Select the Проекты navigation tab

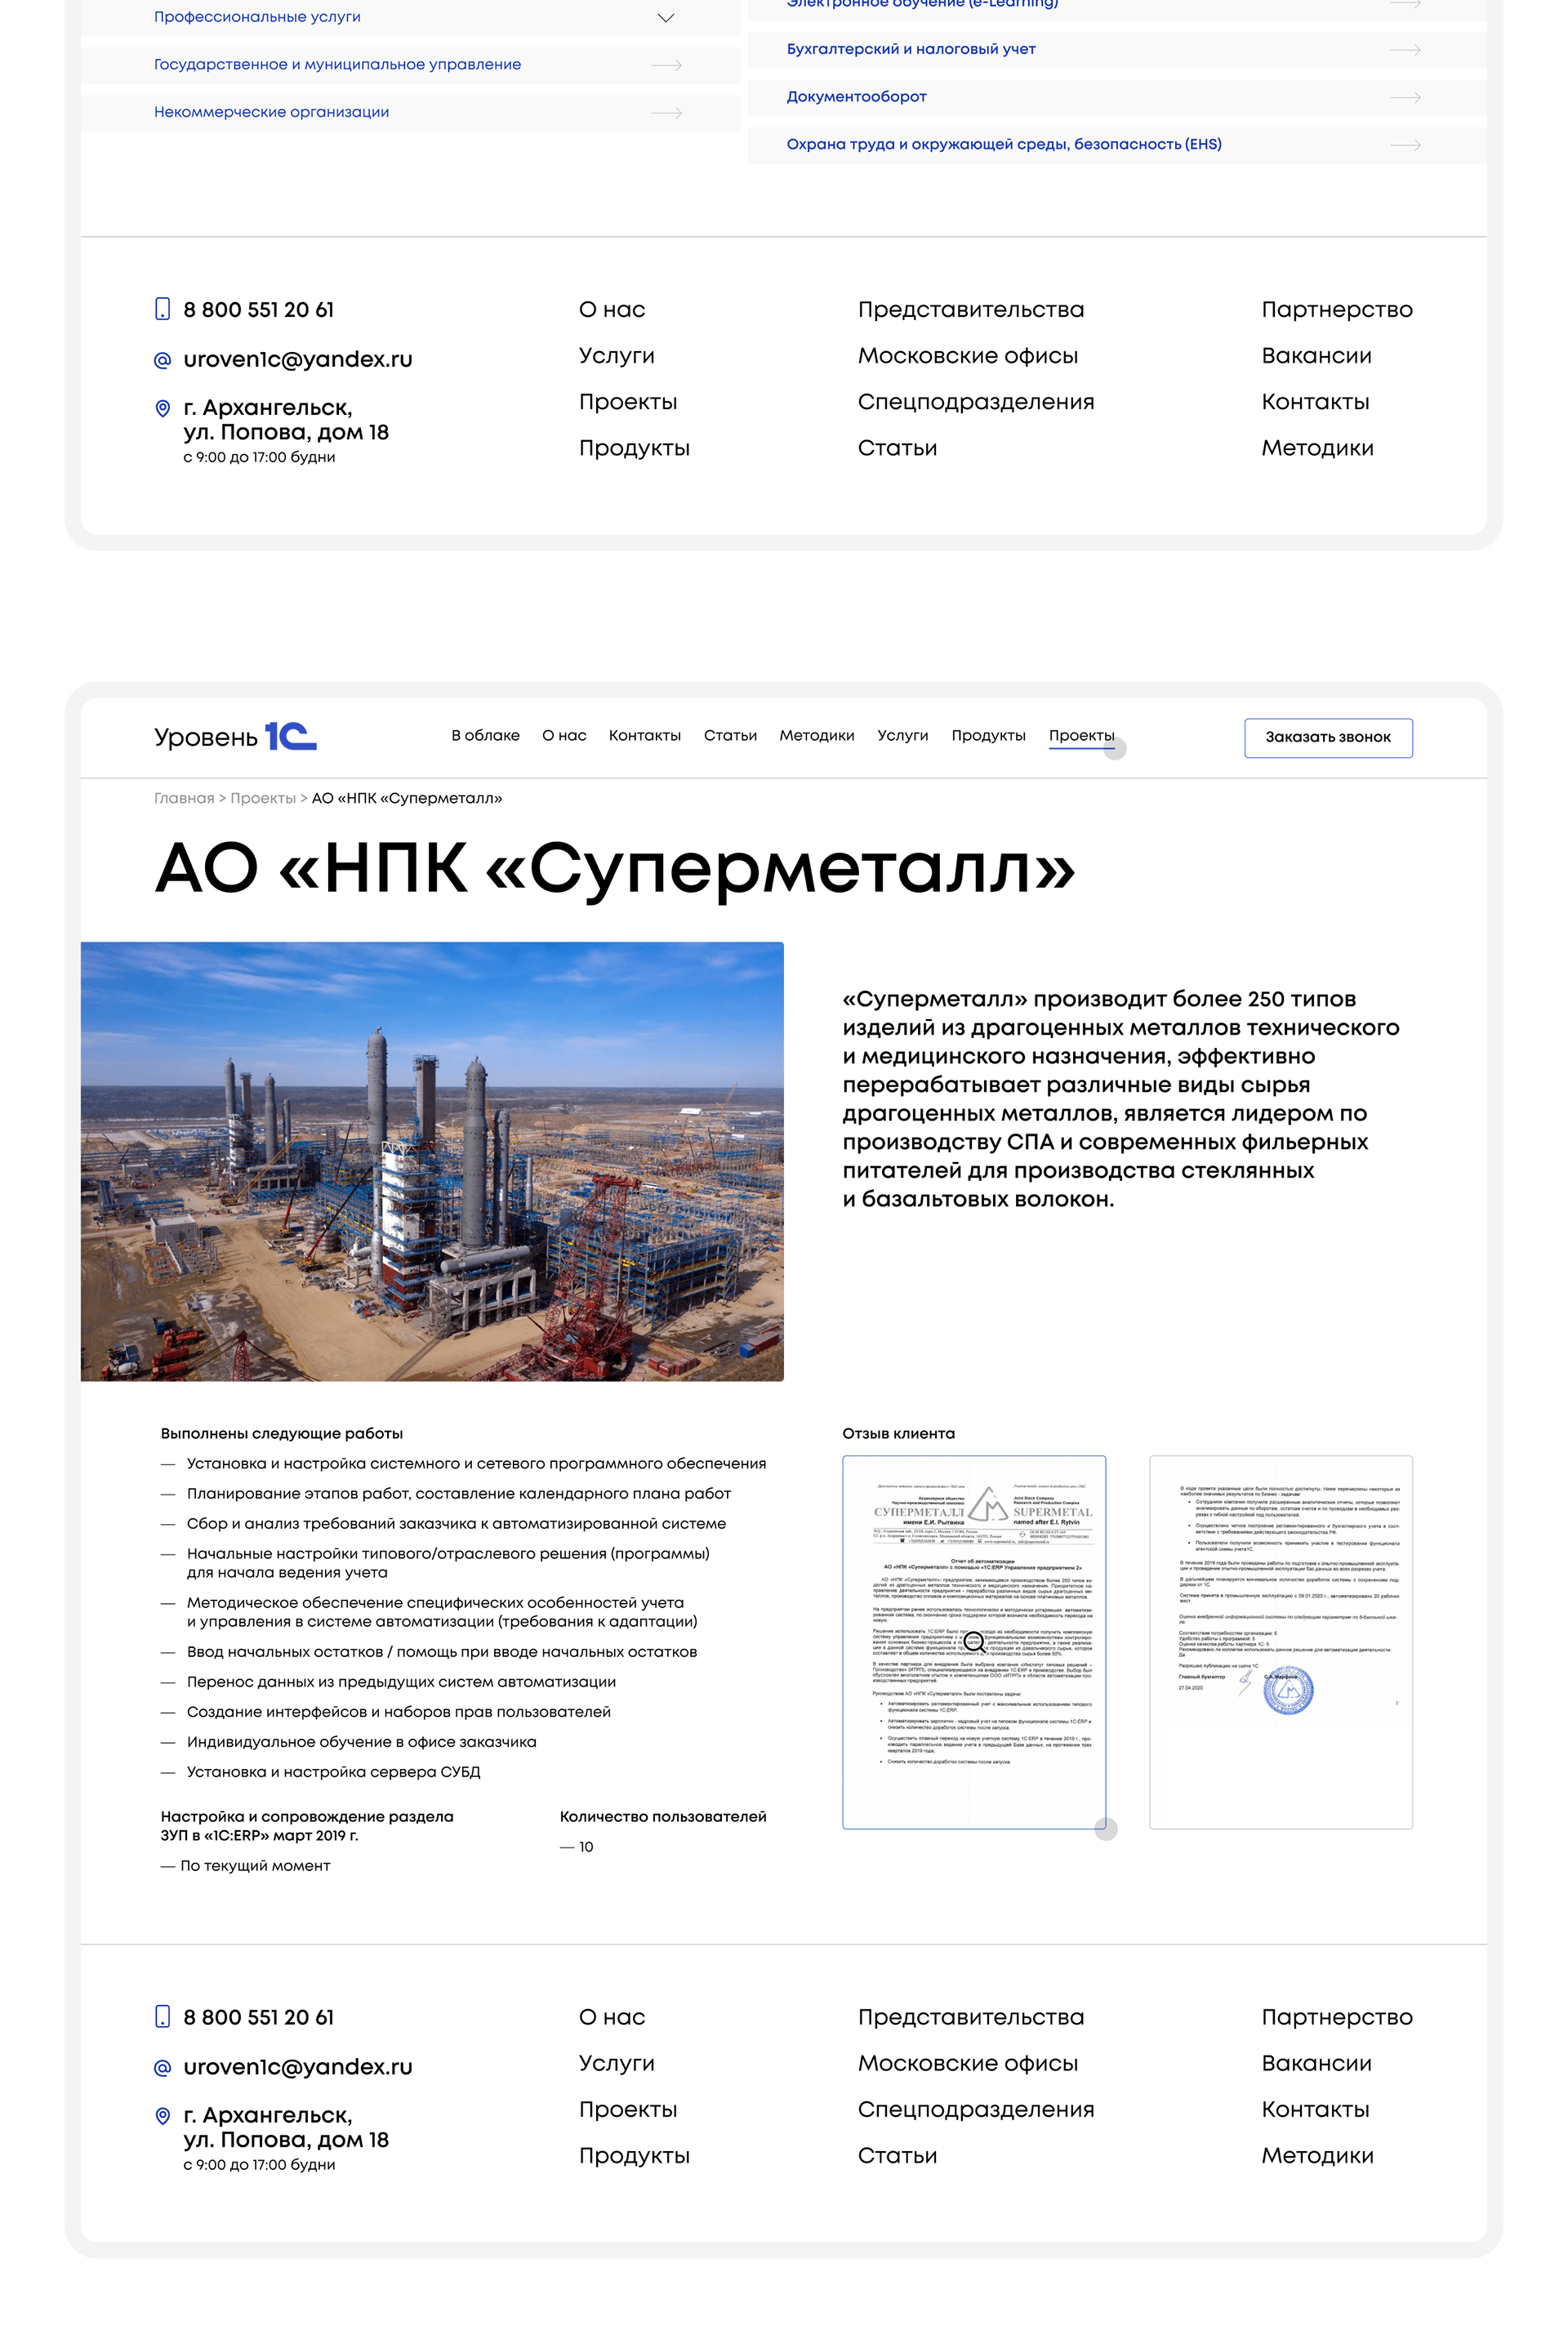click(x=1081, y=735)
